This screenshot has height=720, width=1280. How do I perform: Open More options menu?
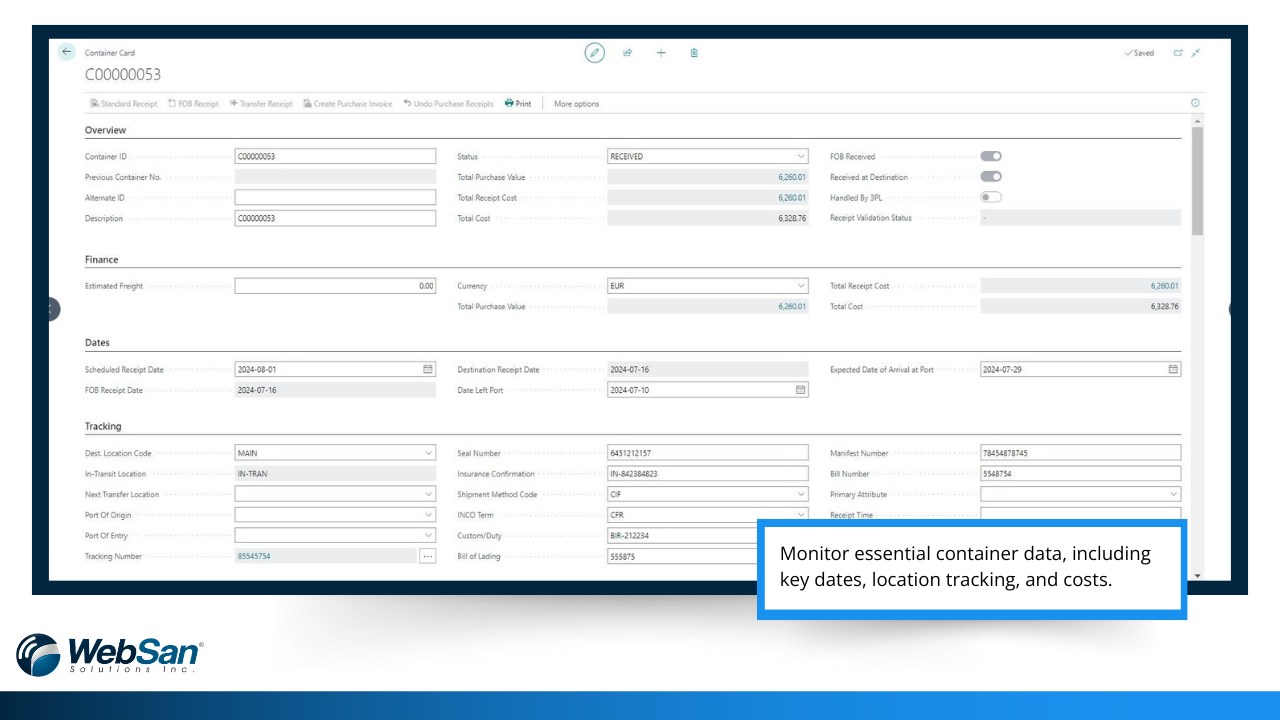(577, 104)
